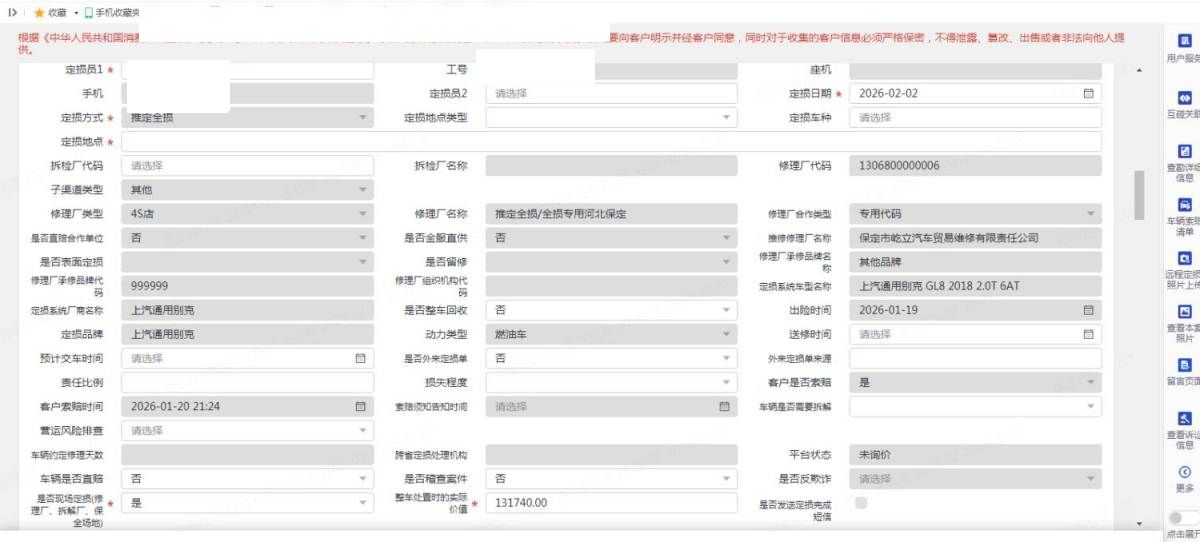
Task: Open 手机收藏夹 bookmarks folder
Action: click(x=111, y=13)
